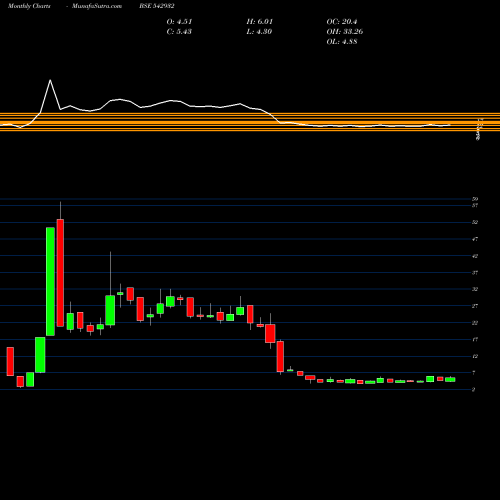Screen dimensions: 500x500
Task: Click the "OH: 33.26" value
Action: pos(345,32)
